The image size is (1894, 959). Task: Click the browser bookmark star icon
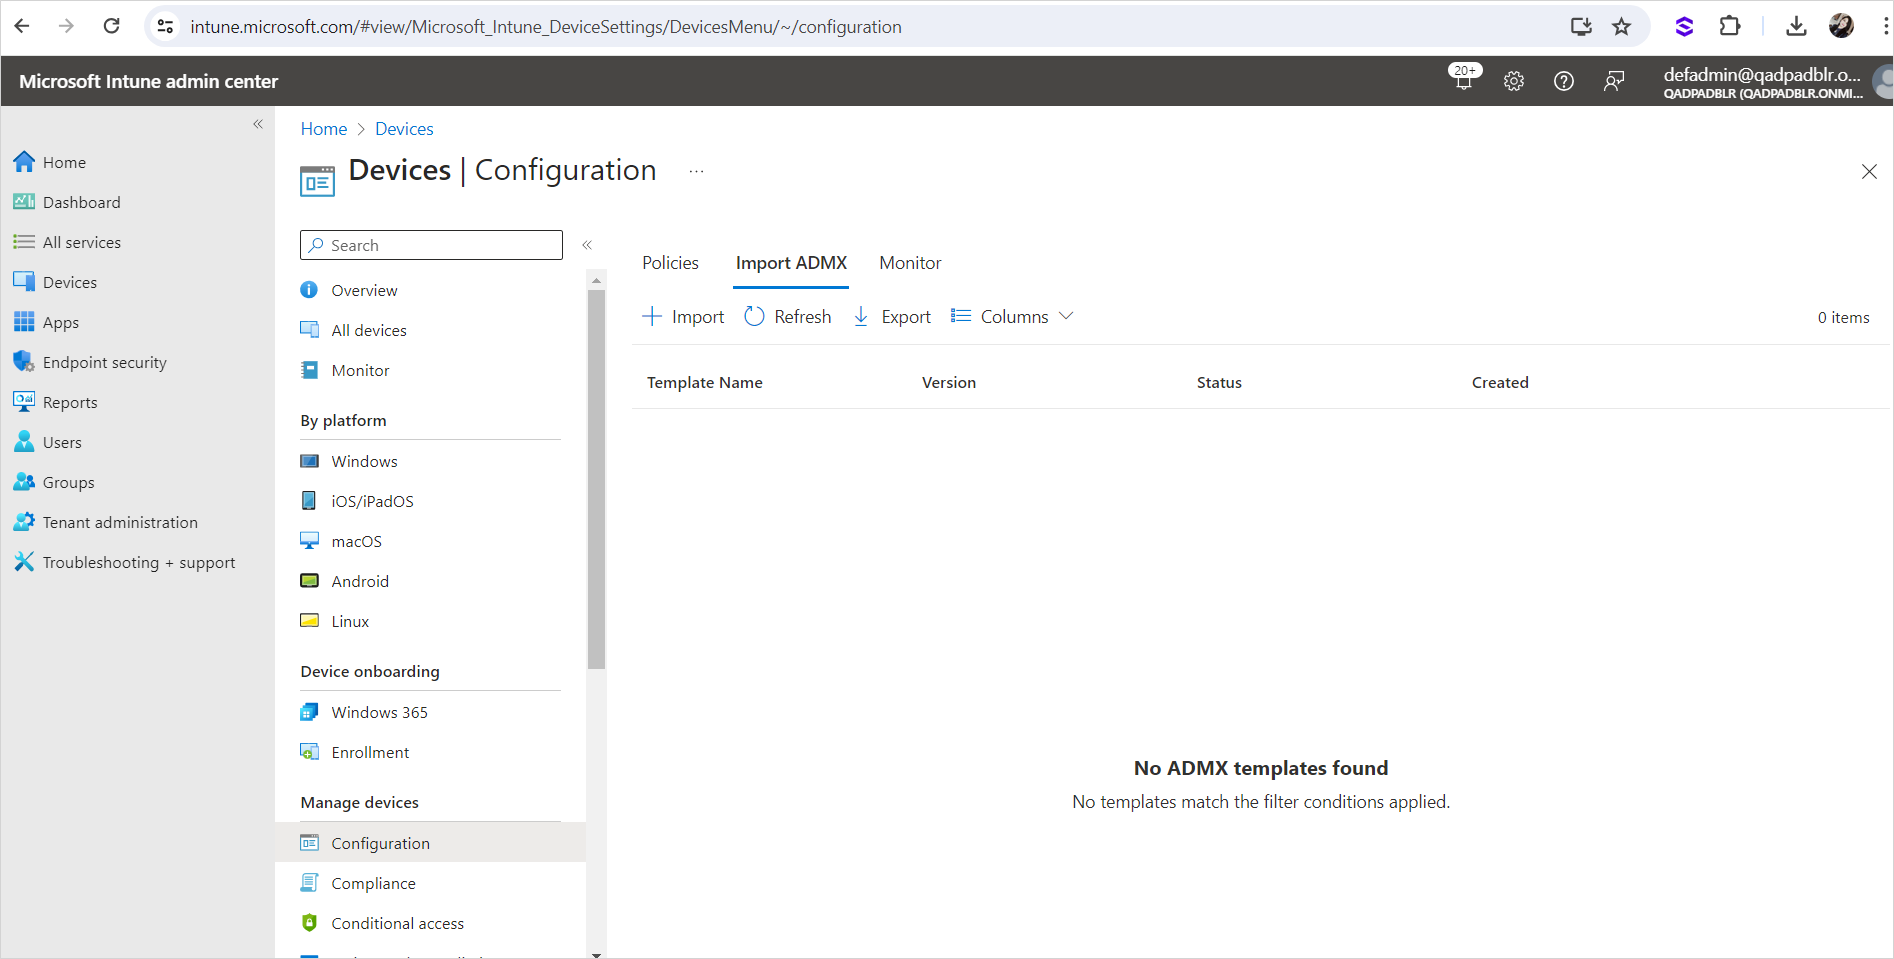(x=1622, y=27)
